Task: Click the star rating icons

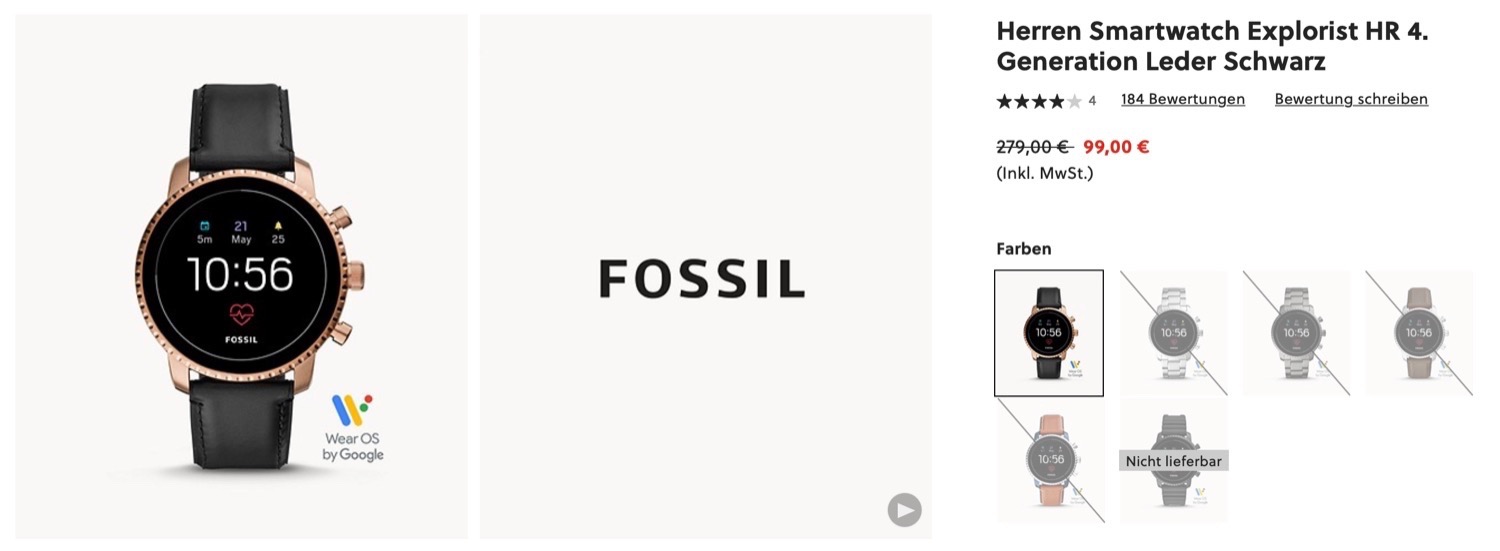Action: 1038,100
